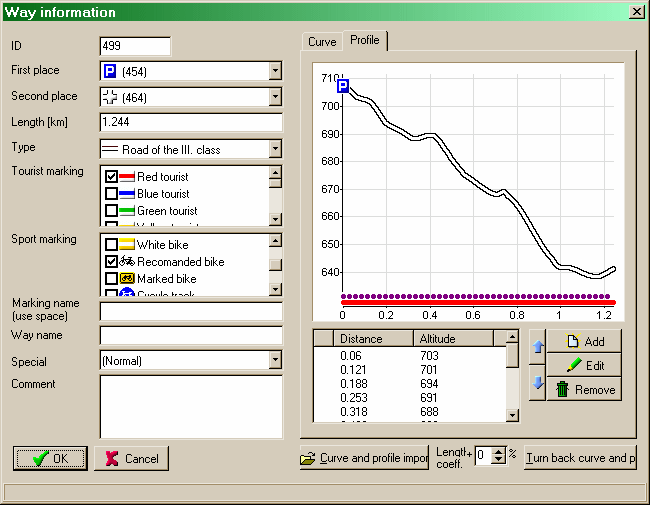Screen dimensions: 650x505
Task: Open the First place dropdown
Action: tap(275, 71)
